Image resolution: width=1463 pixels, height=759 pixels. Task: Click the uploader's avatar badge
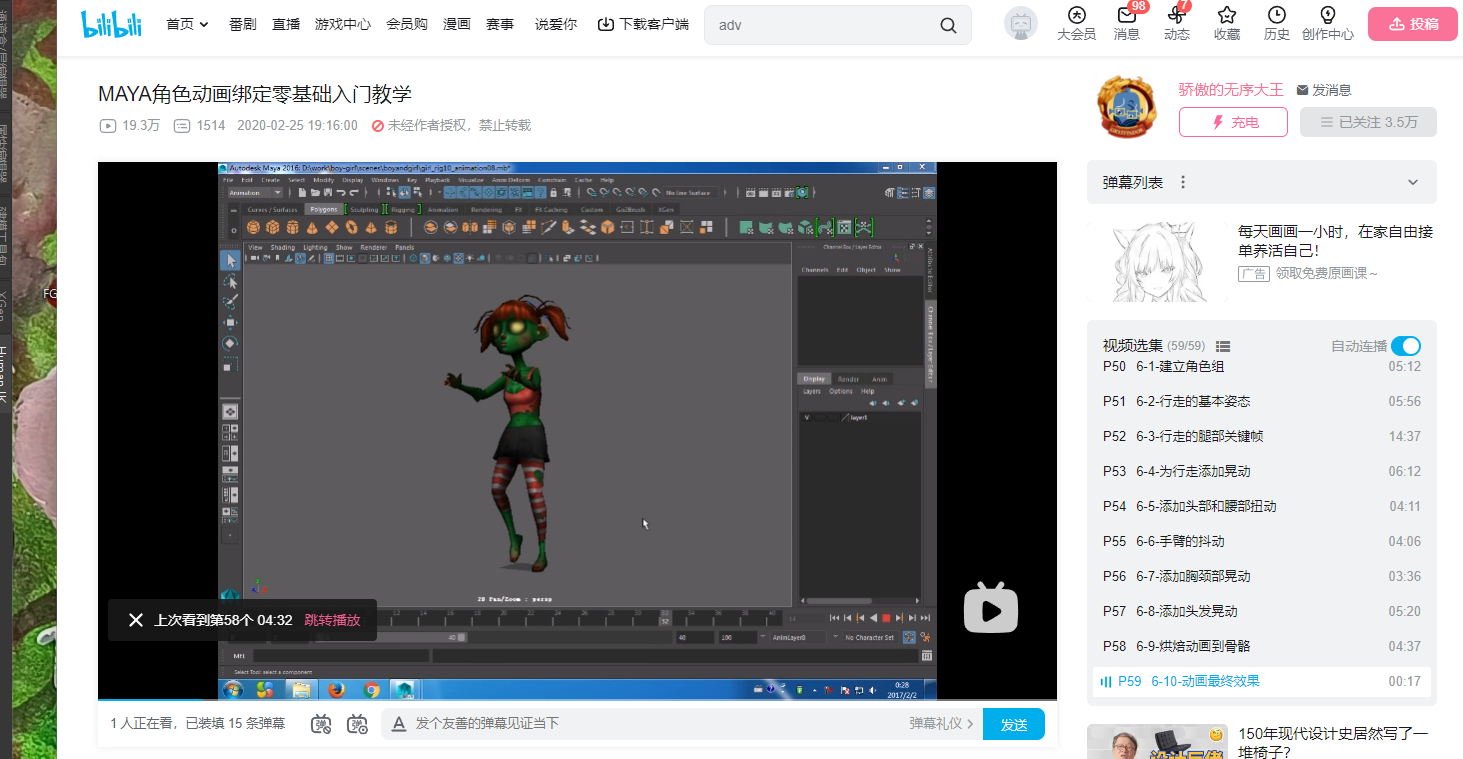point(1127,106)
